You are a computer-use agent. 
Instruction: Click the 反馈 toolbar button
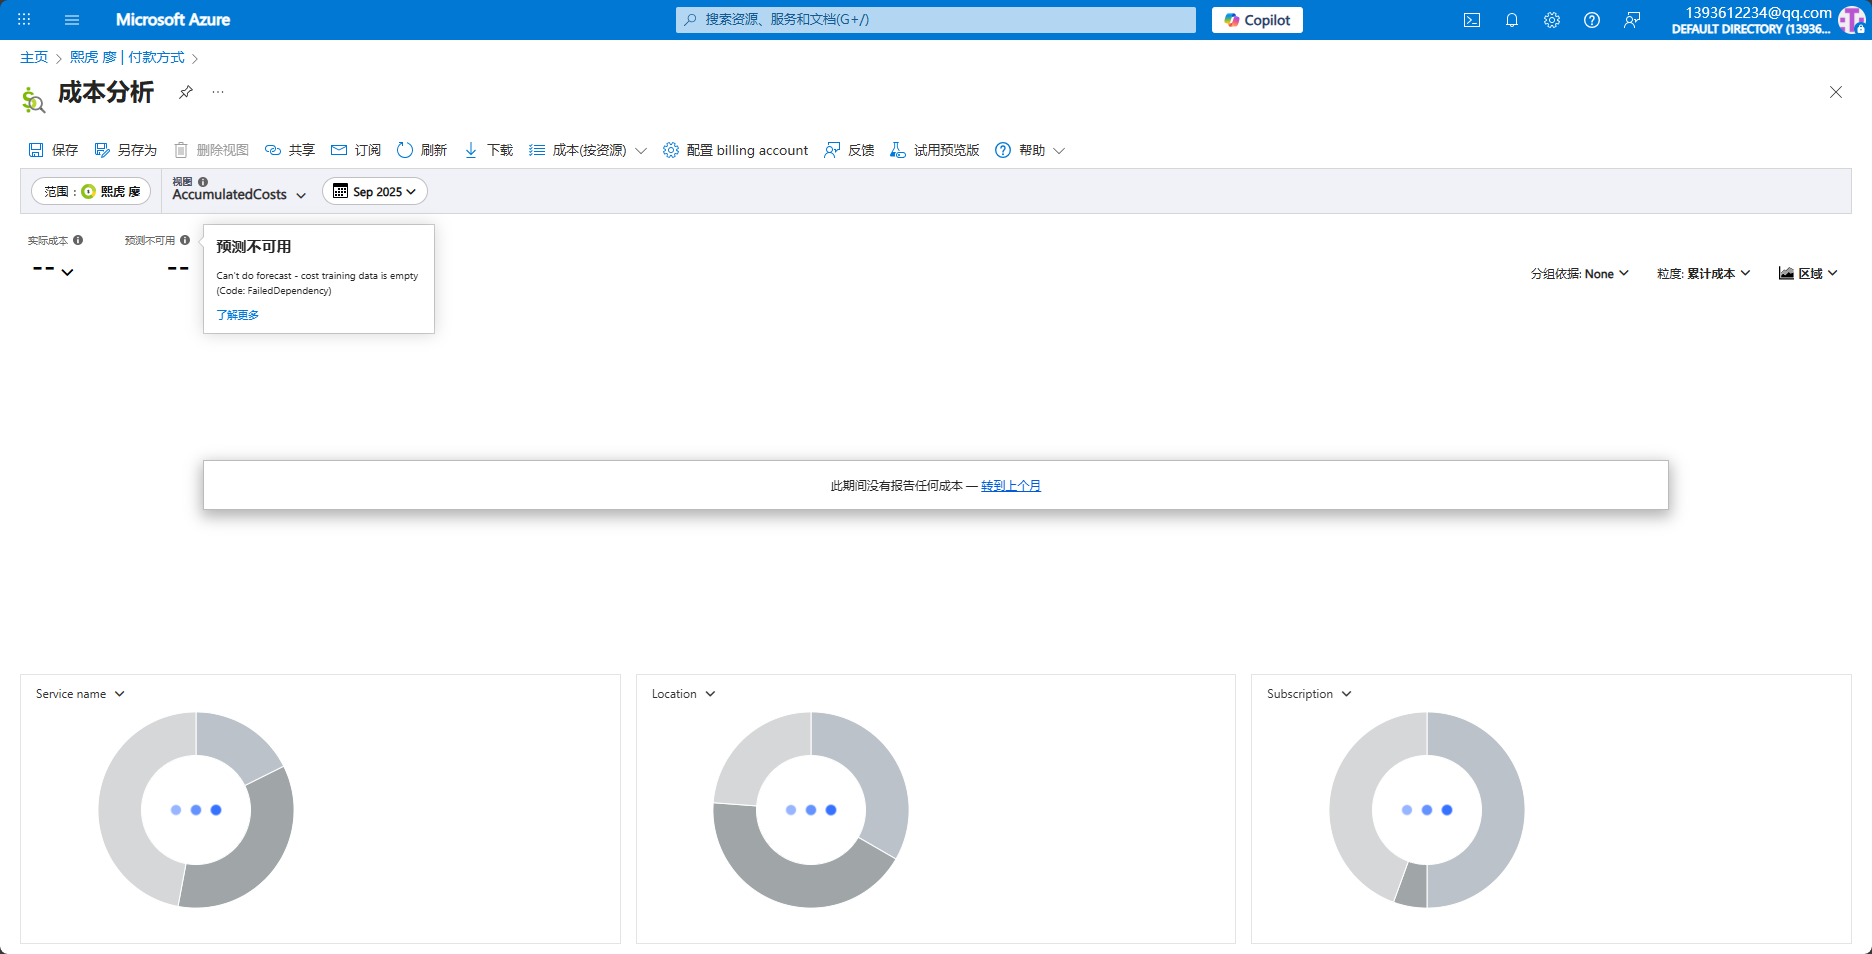pyautogui.click(x=849, y=150)
